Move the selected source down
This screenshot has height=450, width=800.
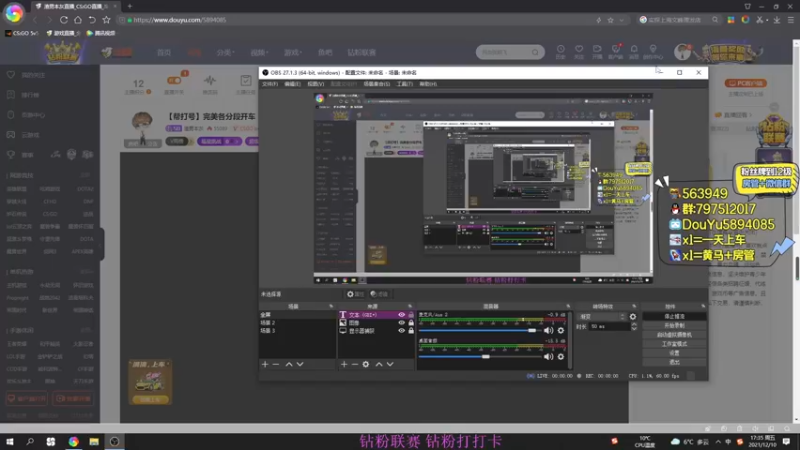390,364
